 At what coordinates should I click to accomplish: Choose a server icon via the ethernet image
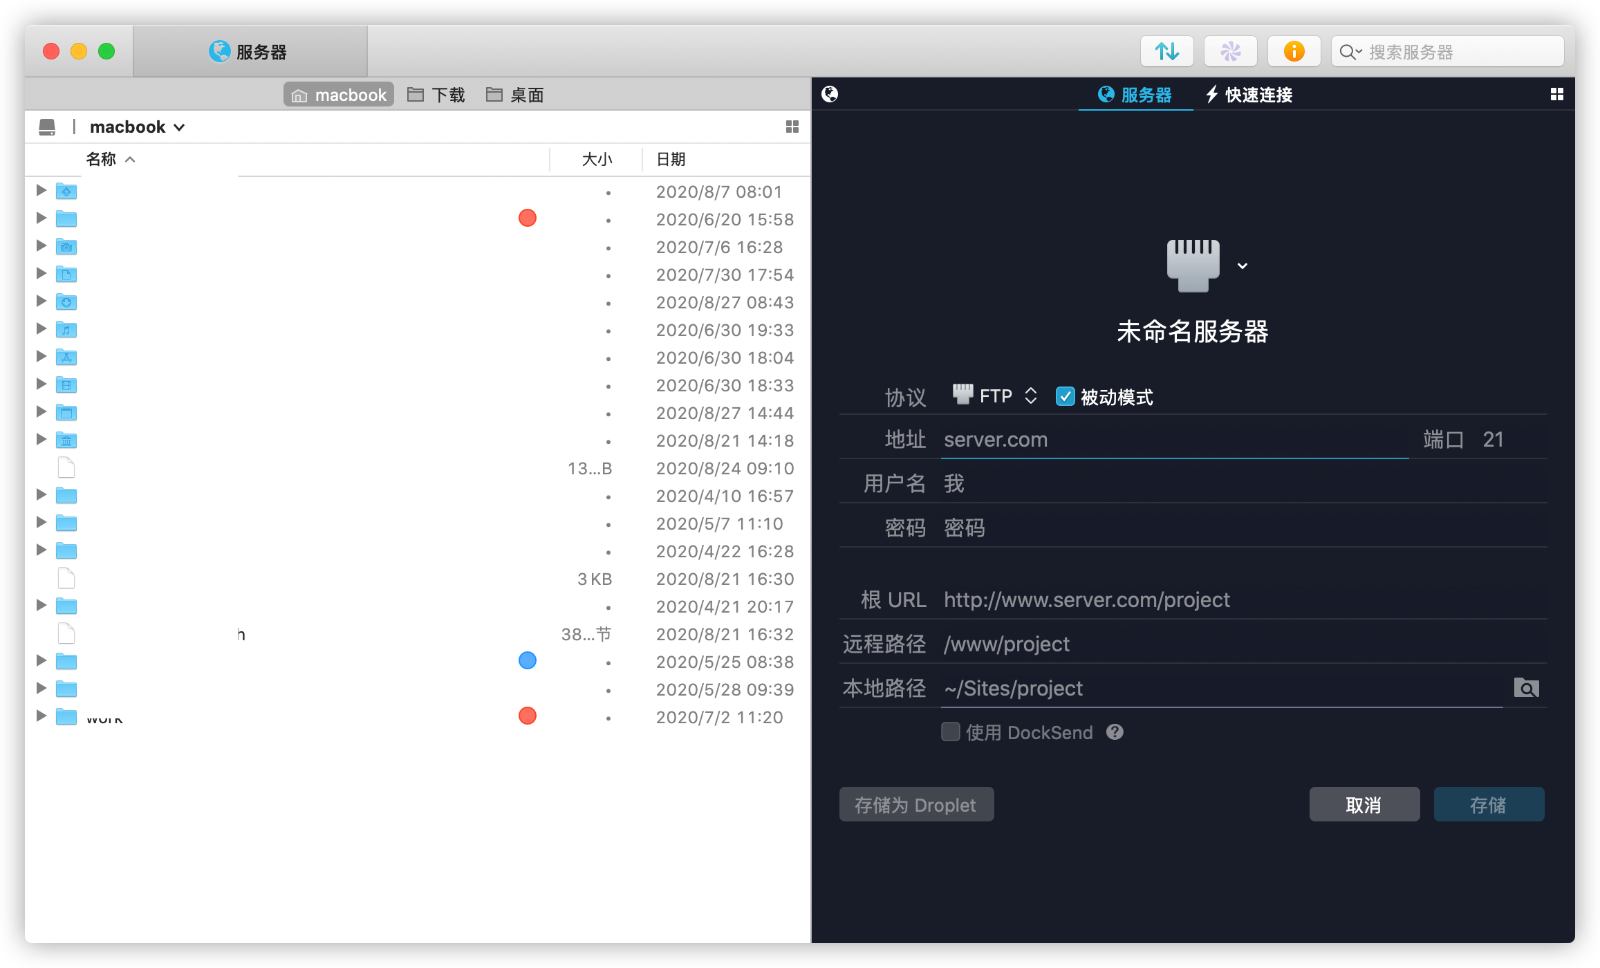[1193, 265]
